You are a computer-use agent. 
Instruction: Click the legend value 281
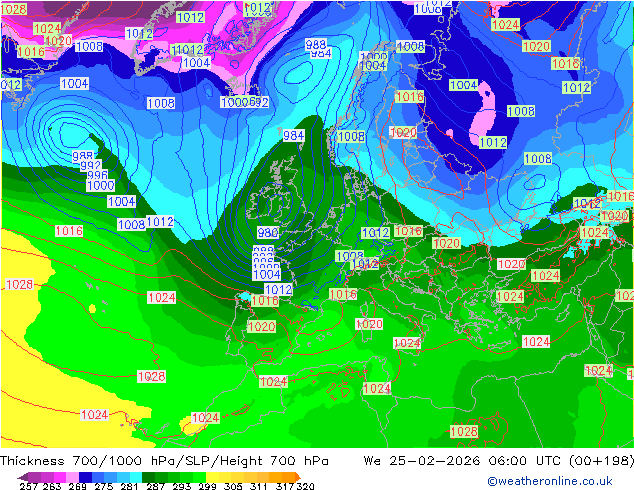(129, 486)
